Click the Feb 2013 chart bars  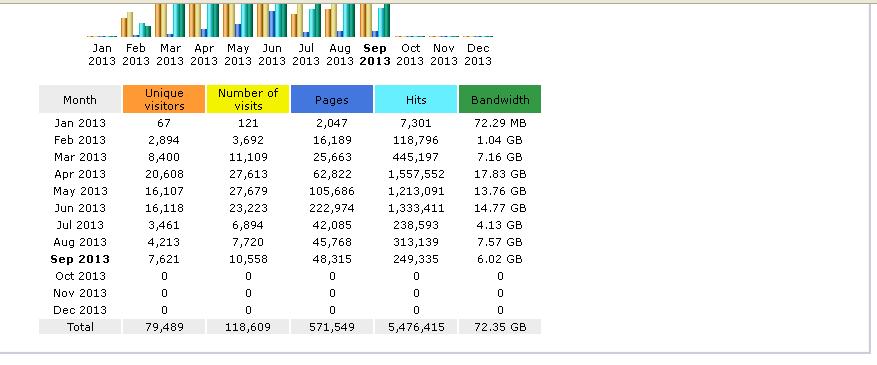coord(136,24)
